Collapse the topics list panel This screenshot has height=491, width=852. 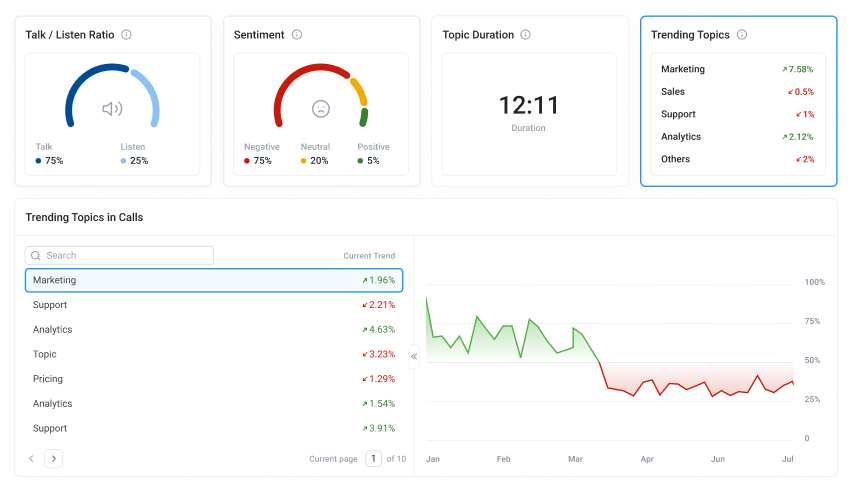tap(414, 355)
